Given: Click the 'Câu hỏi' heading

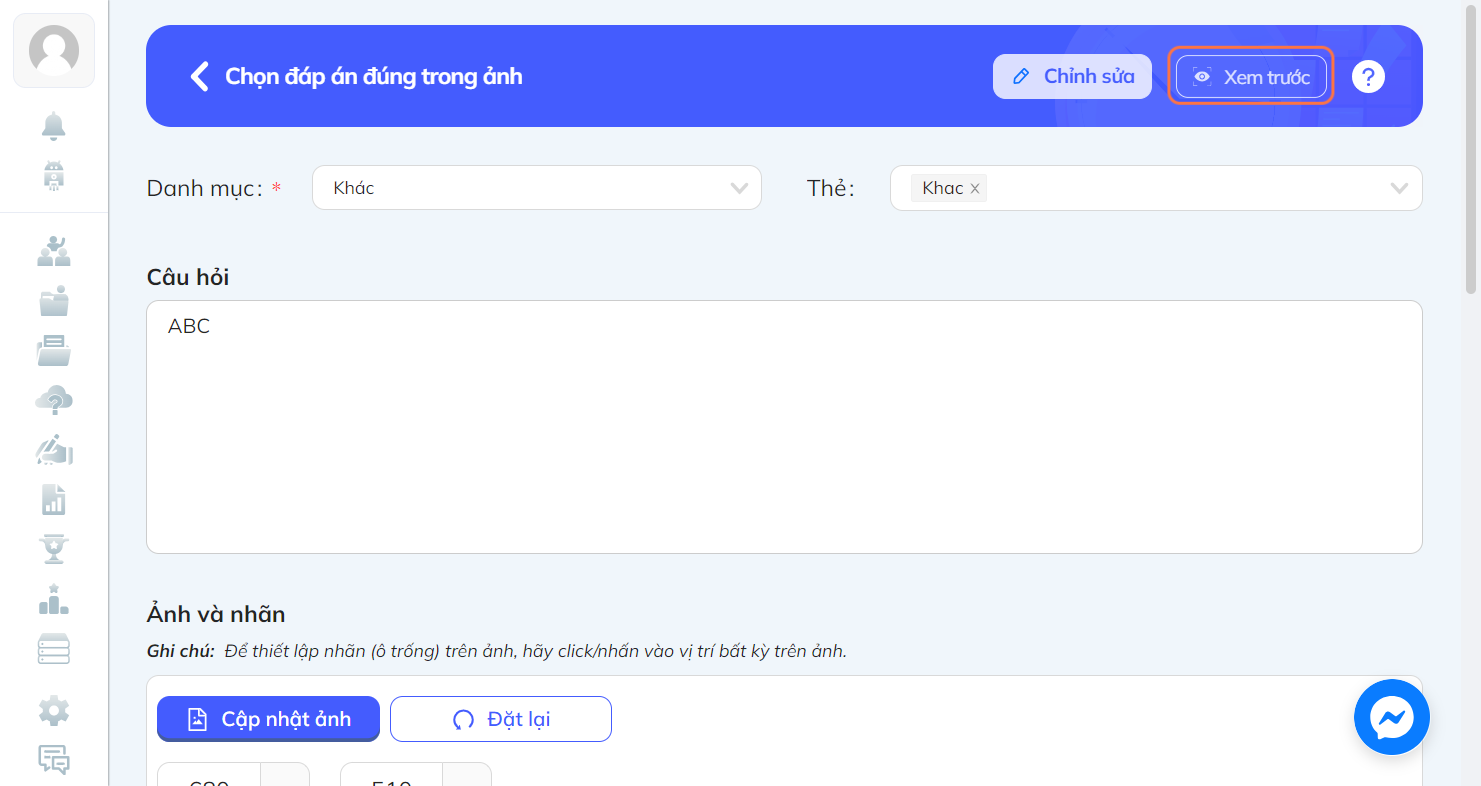Looking at the screenshot, I should click(188, 277).
